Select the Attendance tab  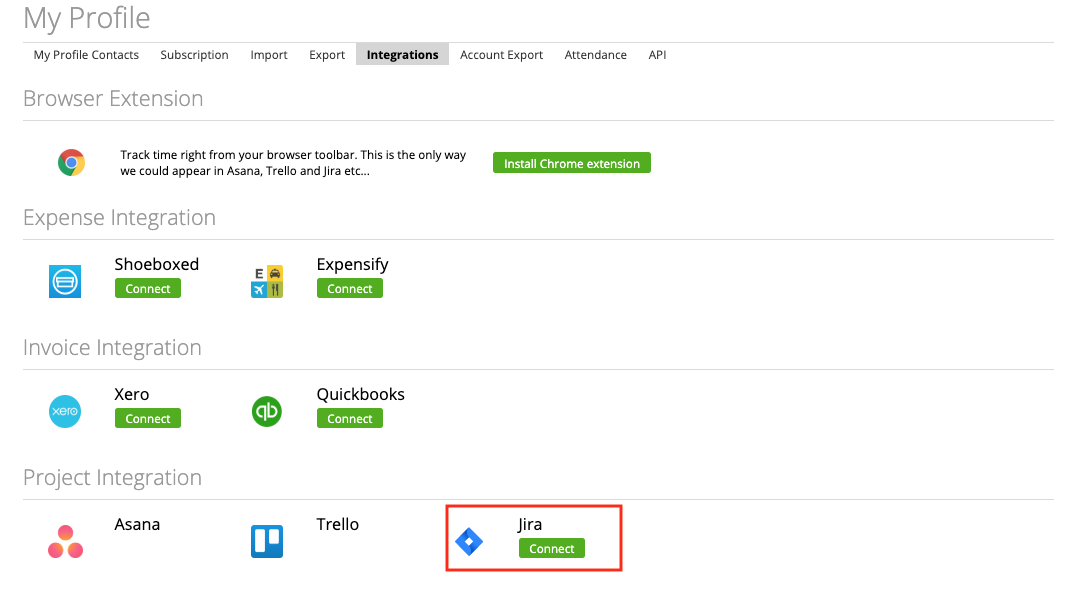tap(595, 55)
